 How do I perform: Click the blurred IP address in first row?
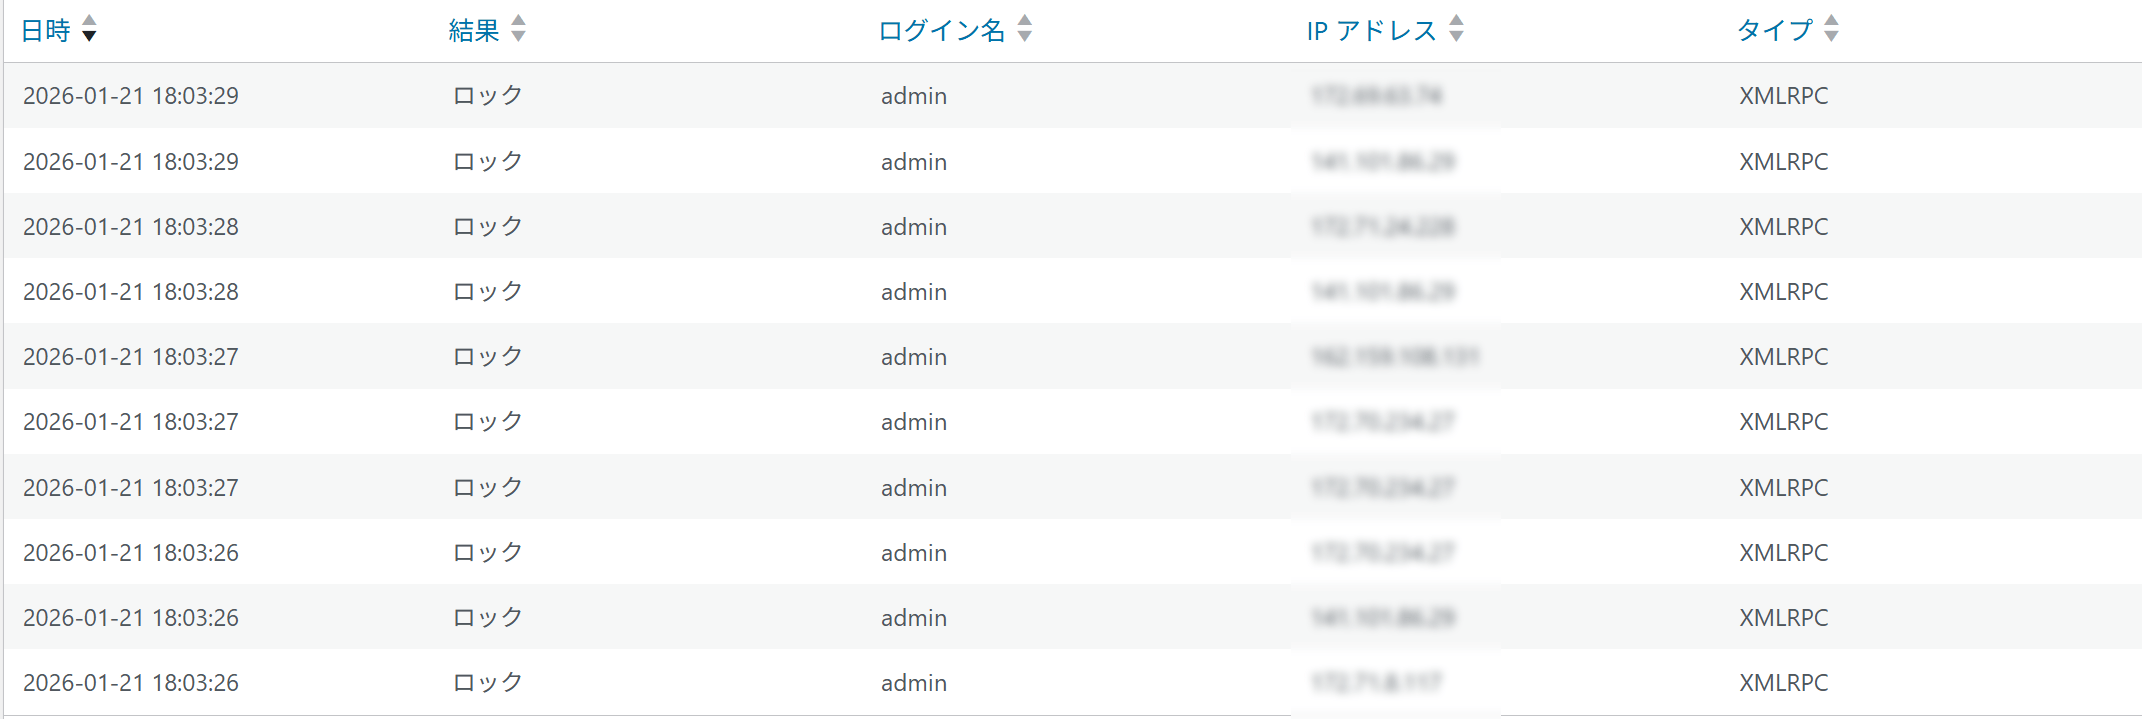(1376, 96)
